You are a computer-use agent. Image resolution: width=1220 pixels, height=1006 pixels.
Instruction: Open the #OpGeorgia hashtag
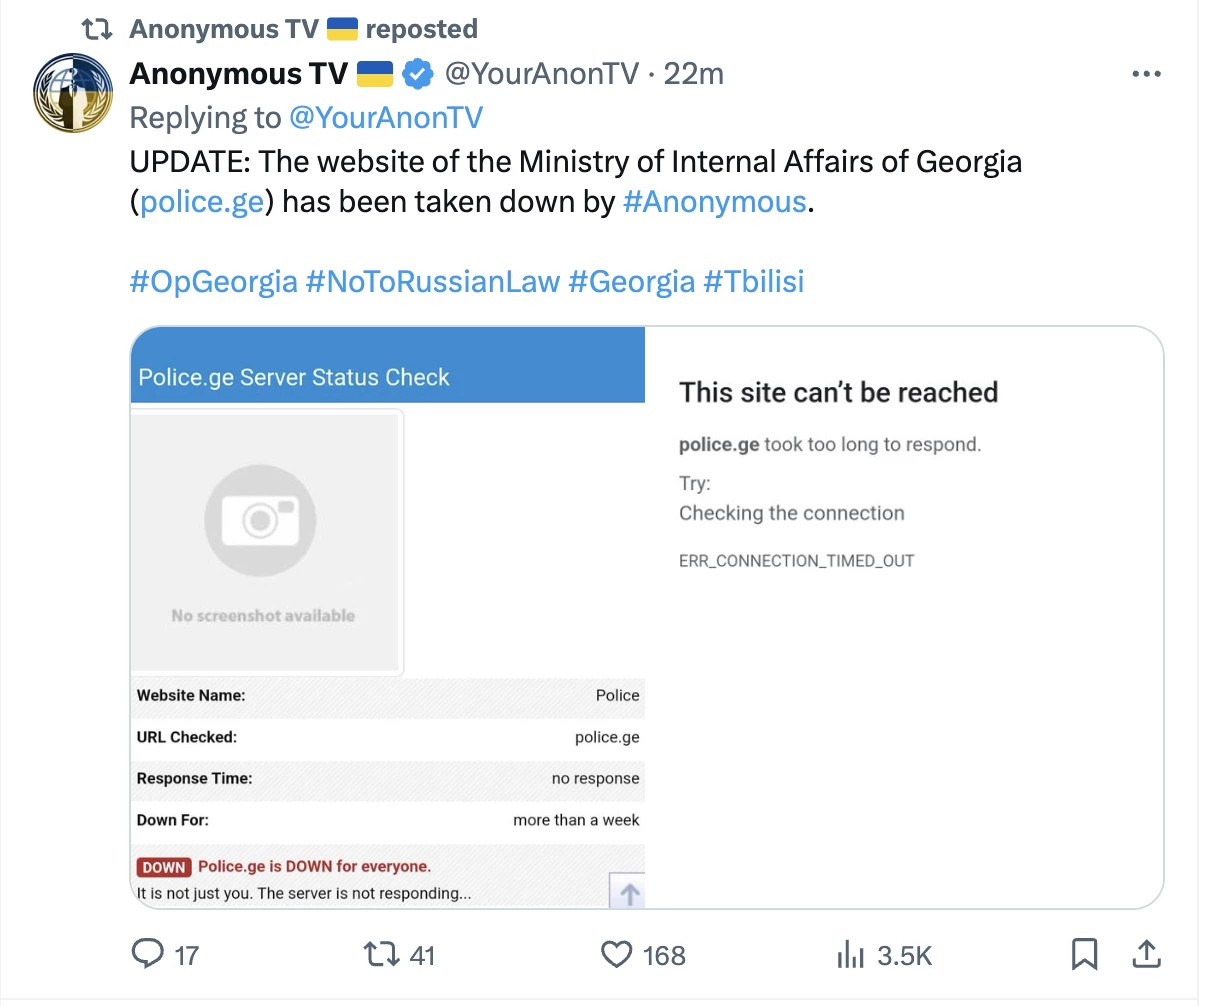[x=214, y=282]
